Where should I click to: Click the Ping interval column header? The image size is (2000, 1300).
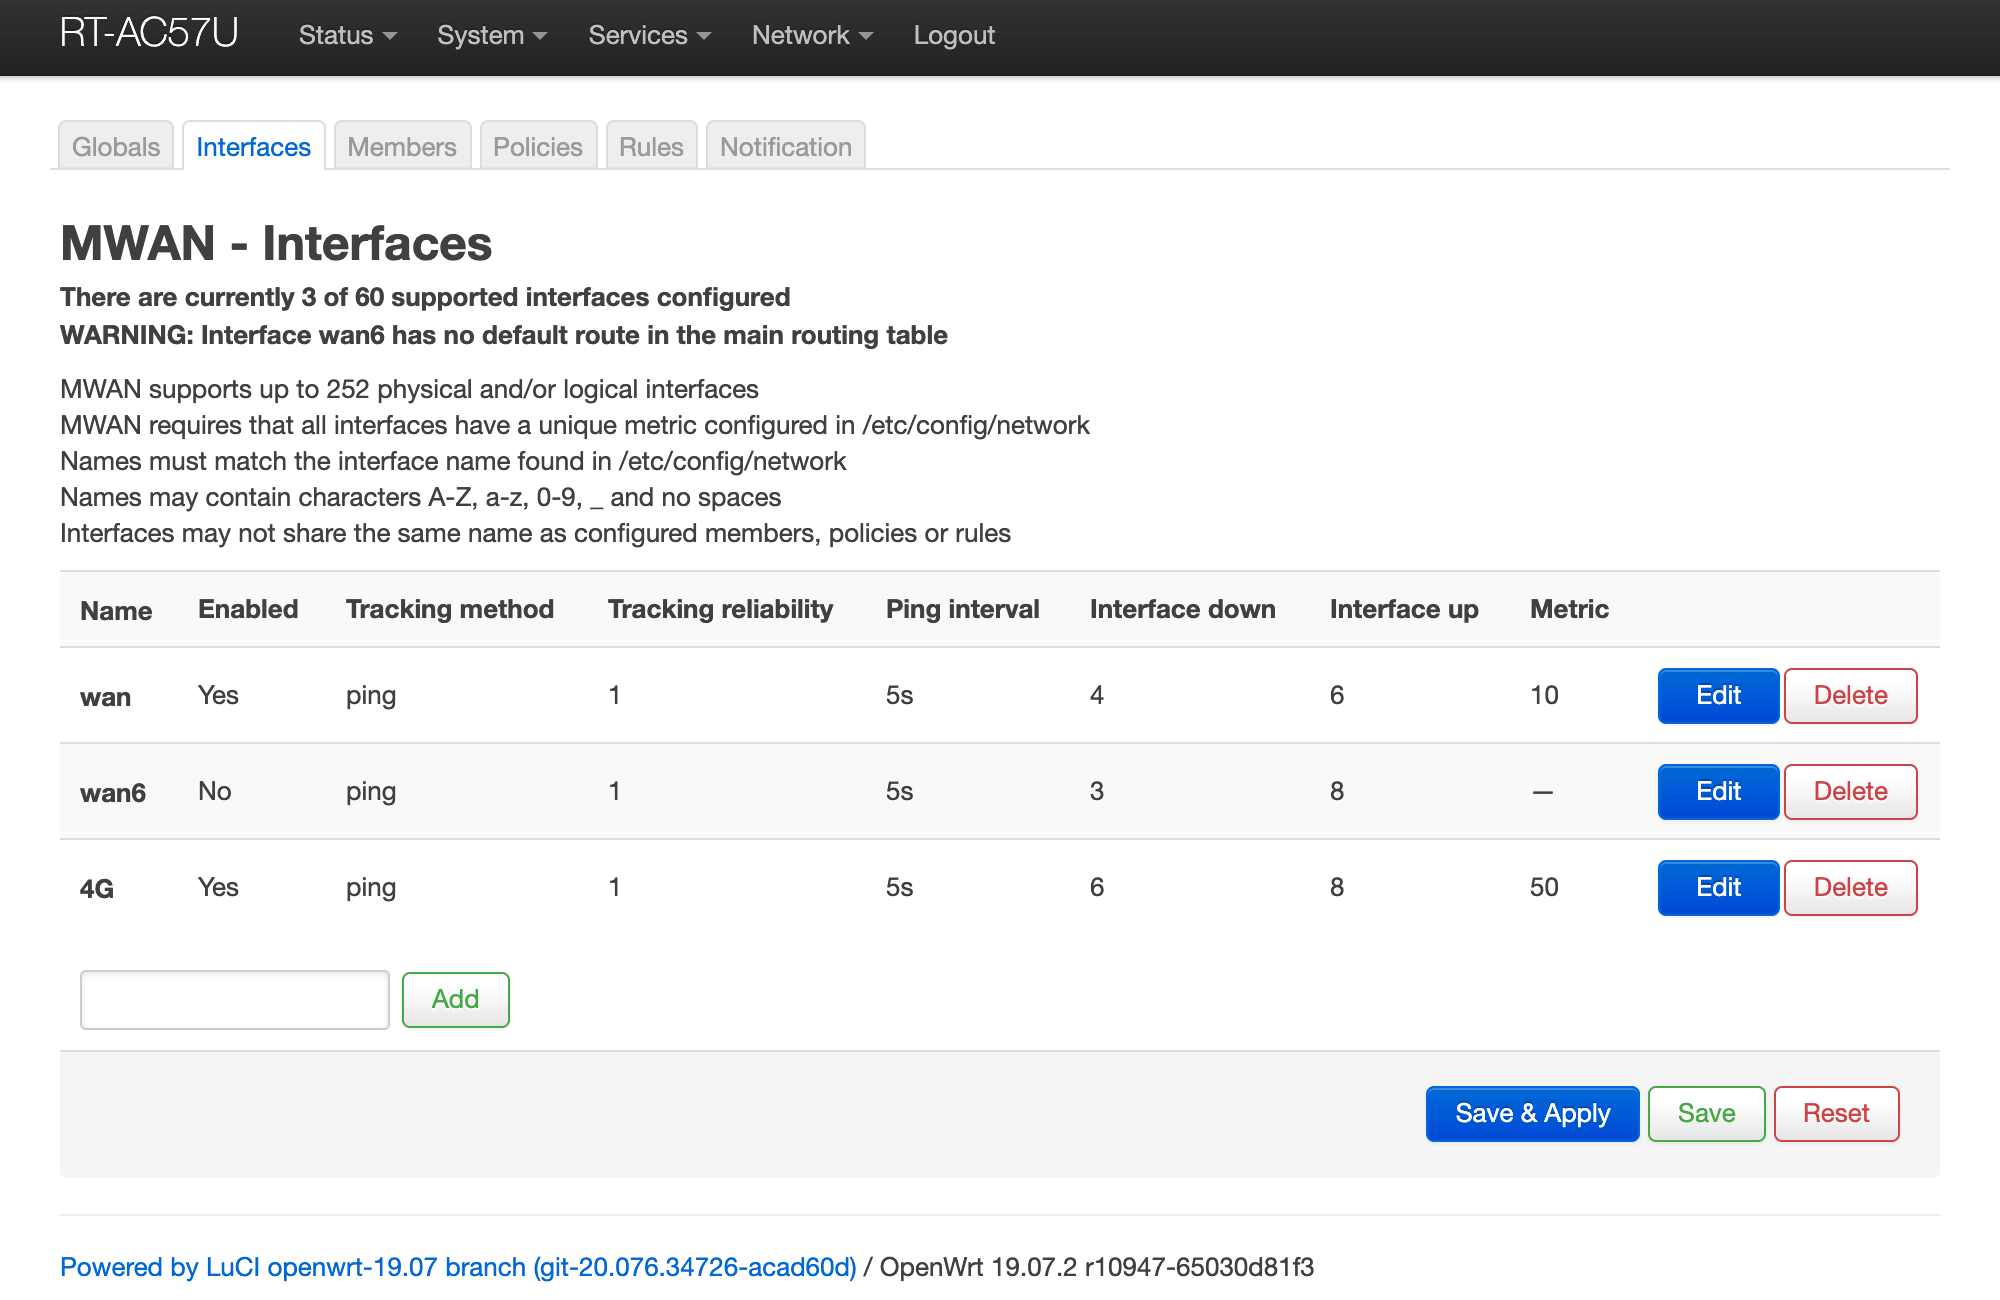coord(963,609)
